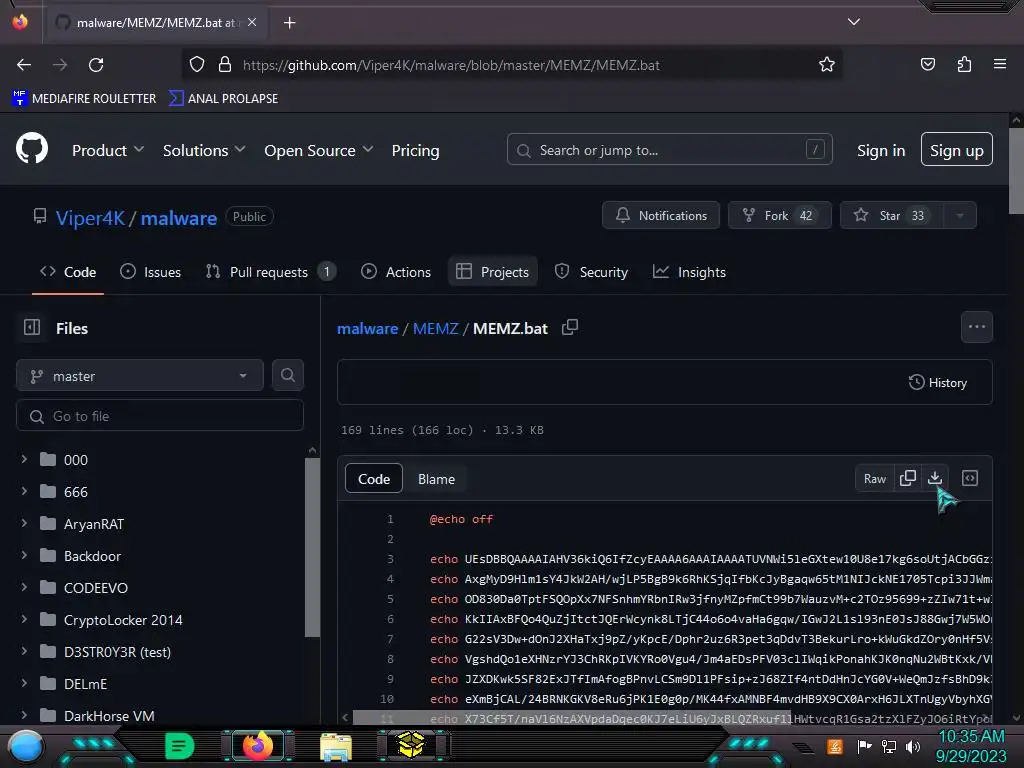Collapse the file tree panel icon
Image resolution: width=1024 pixels, height=768 pixels.
point(32,327)
